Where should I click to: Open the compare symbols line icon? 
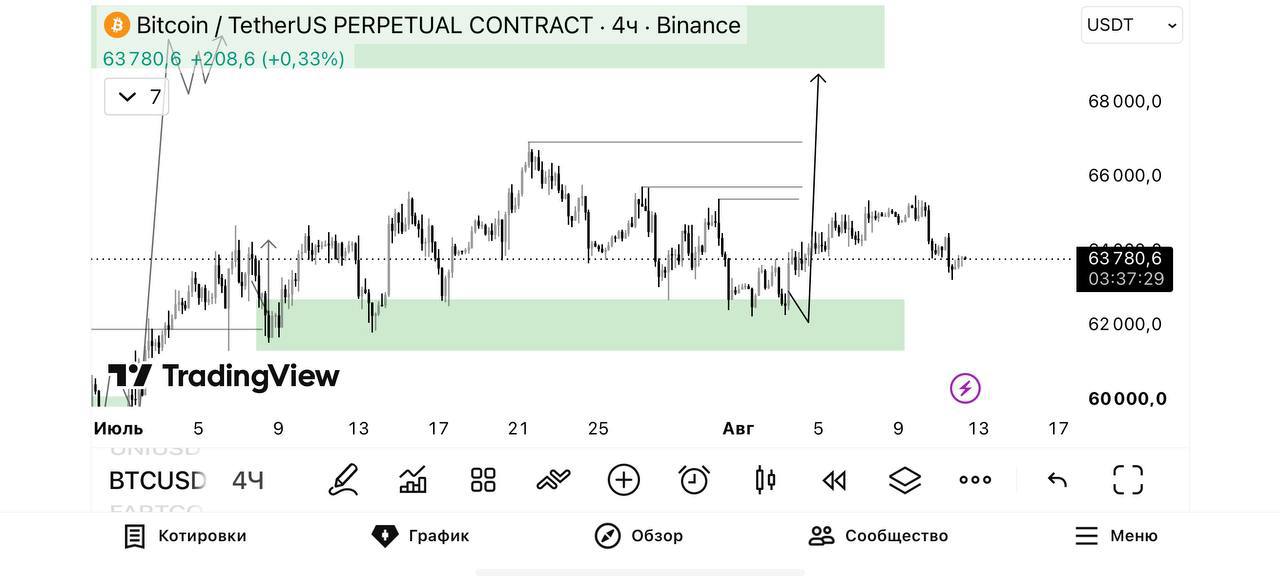click(x=553, y=480)
